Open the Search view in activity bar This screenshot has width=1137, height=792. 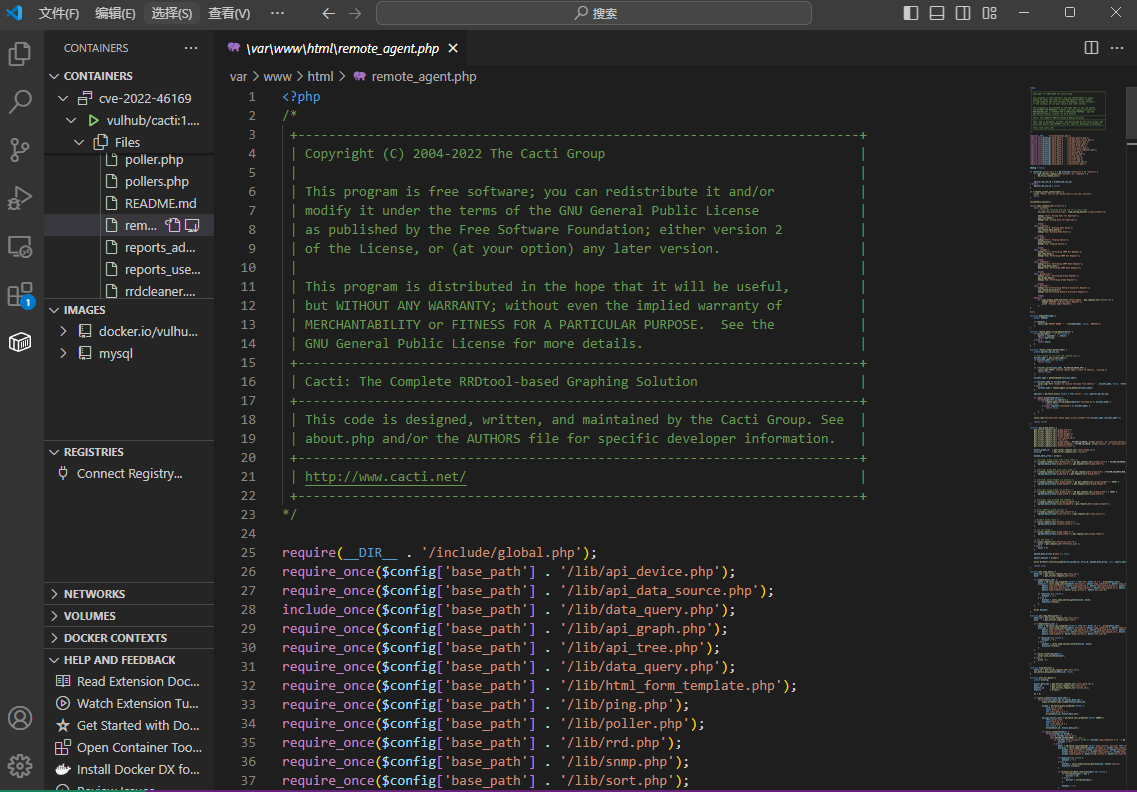[20, 102]
